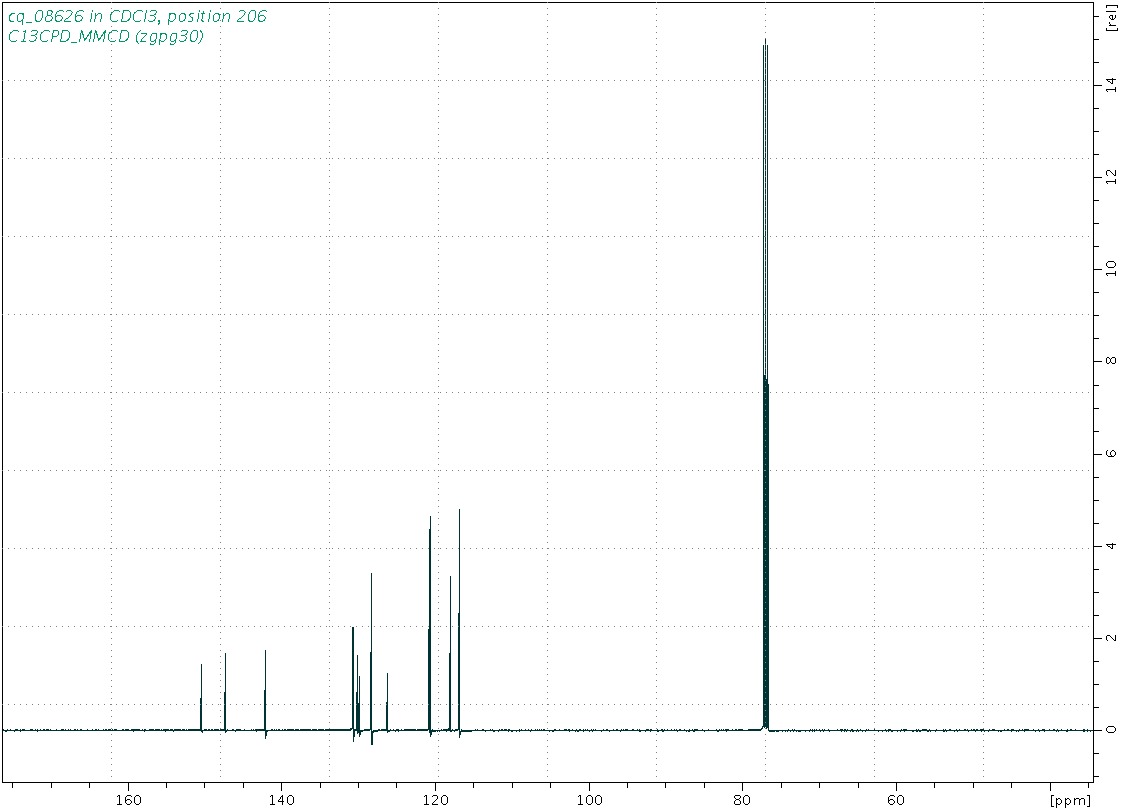Screen dimensions: 1124x811
Task: Click the 12 tick label on intensity axis
Action: (1111, 176)
